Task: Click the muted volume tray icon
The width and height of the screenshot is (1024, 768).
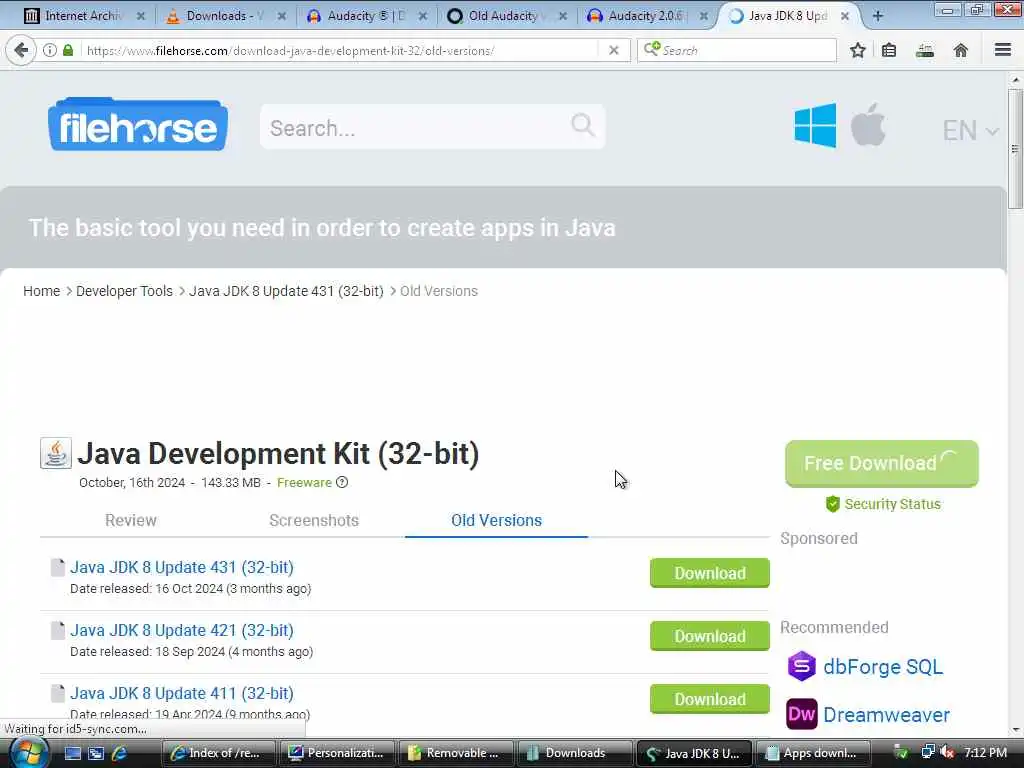Action: click(947, 753)
